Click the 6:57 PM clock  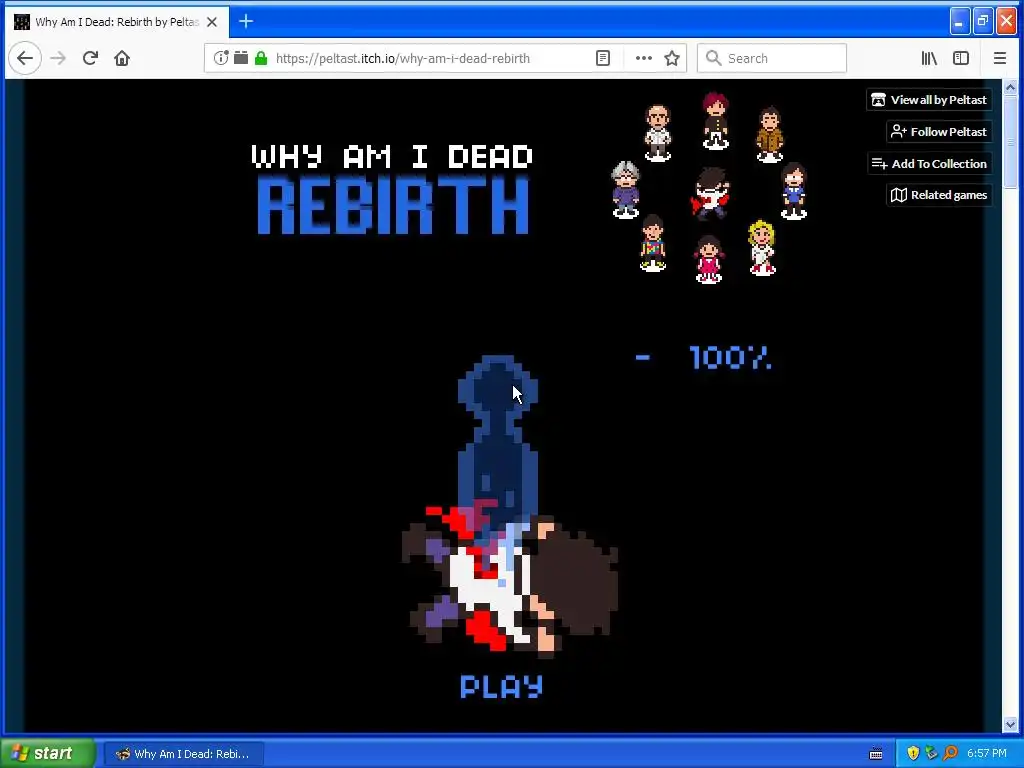(987, 754)
